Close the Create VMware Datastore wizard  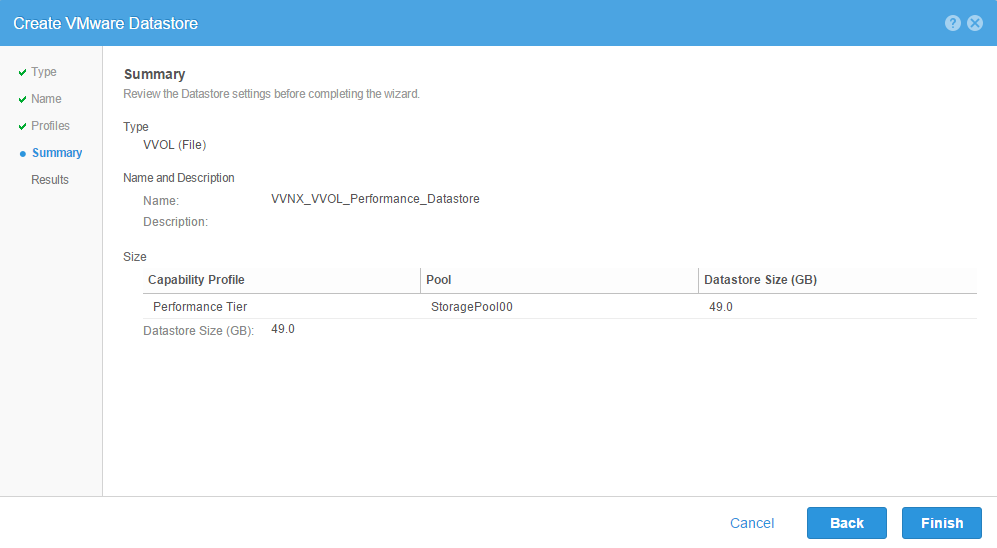click(975, 23)
